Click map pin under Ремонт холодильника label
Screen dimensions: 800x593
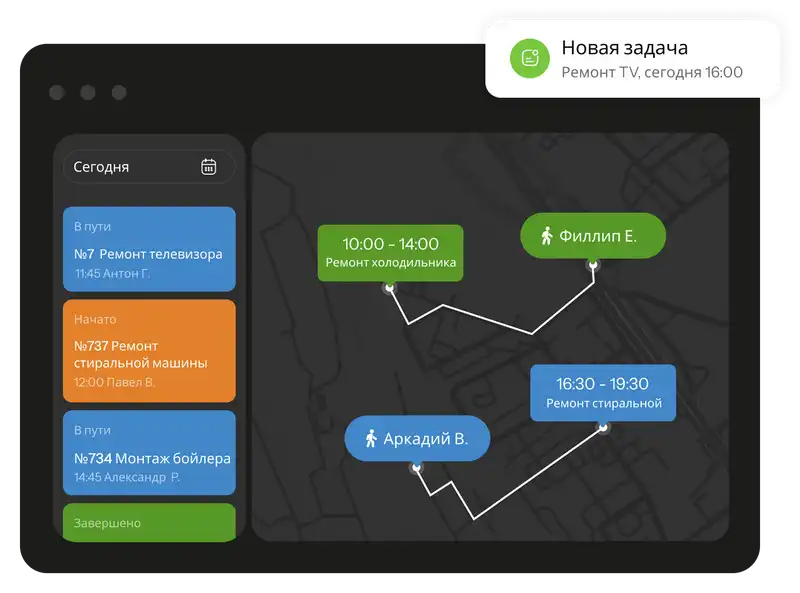click(389, 288)
